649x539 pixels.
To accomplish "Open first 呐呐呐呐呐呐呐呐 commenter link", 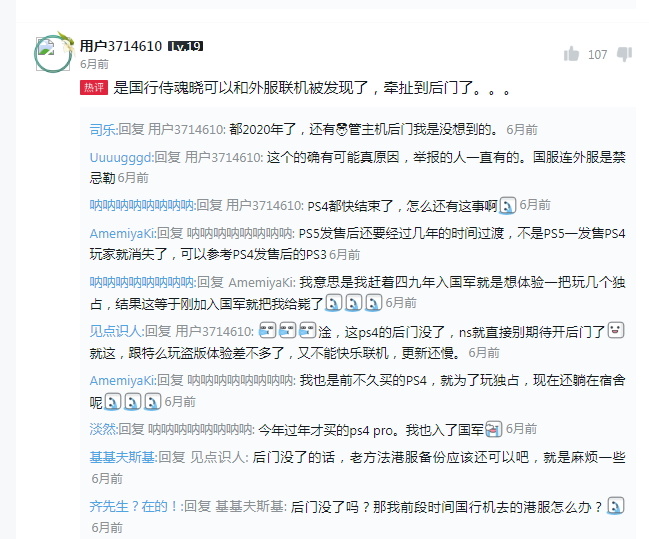I will (142, 205).
